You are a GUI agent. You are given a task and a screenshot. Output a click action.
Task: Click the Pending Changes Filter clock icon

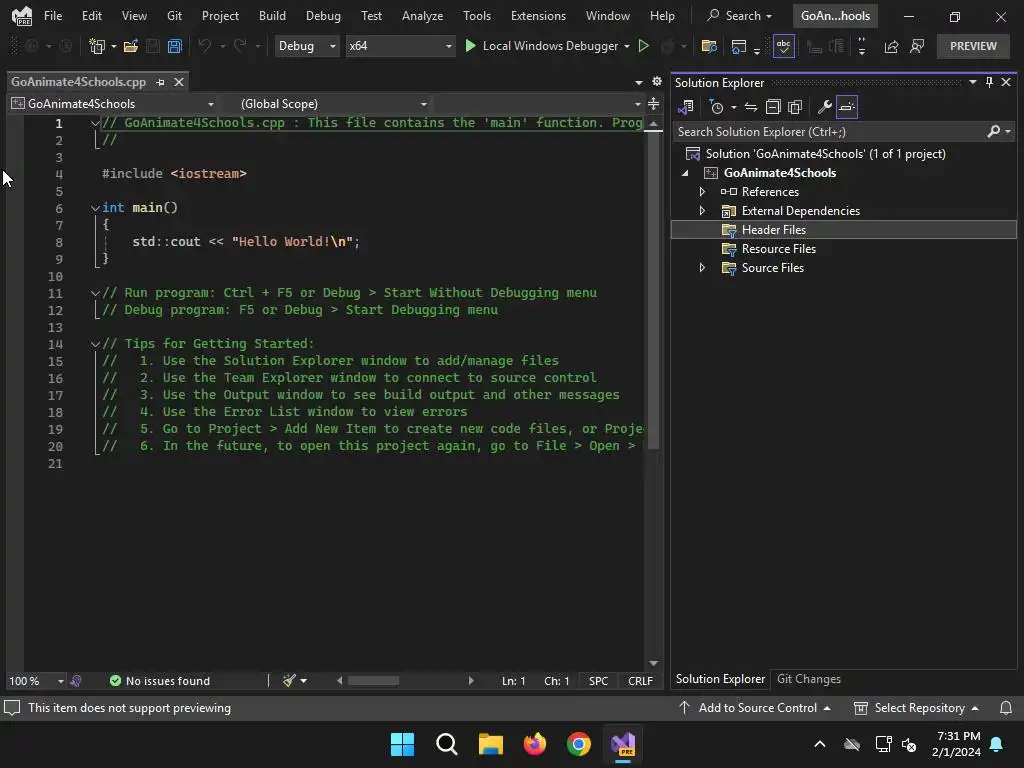pos(717,107)
